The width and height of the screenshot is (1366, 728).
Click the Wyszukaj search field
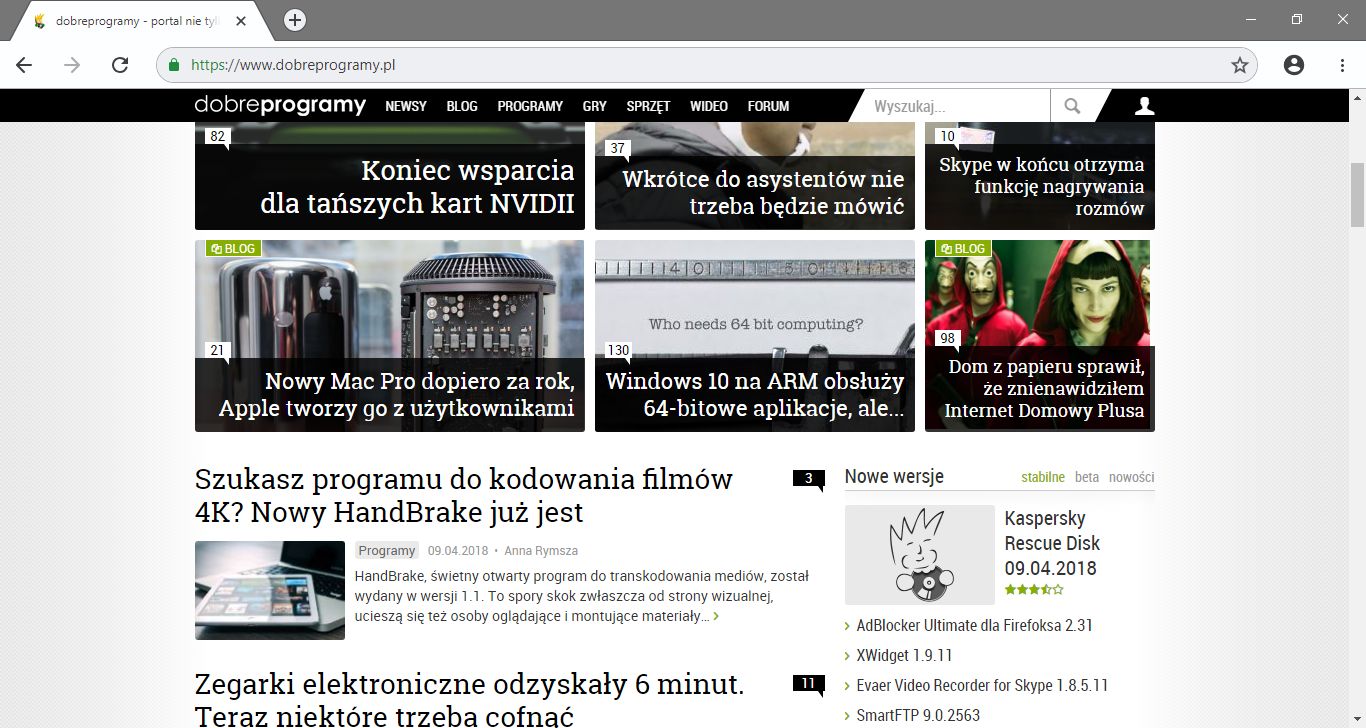click(955, 106)
